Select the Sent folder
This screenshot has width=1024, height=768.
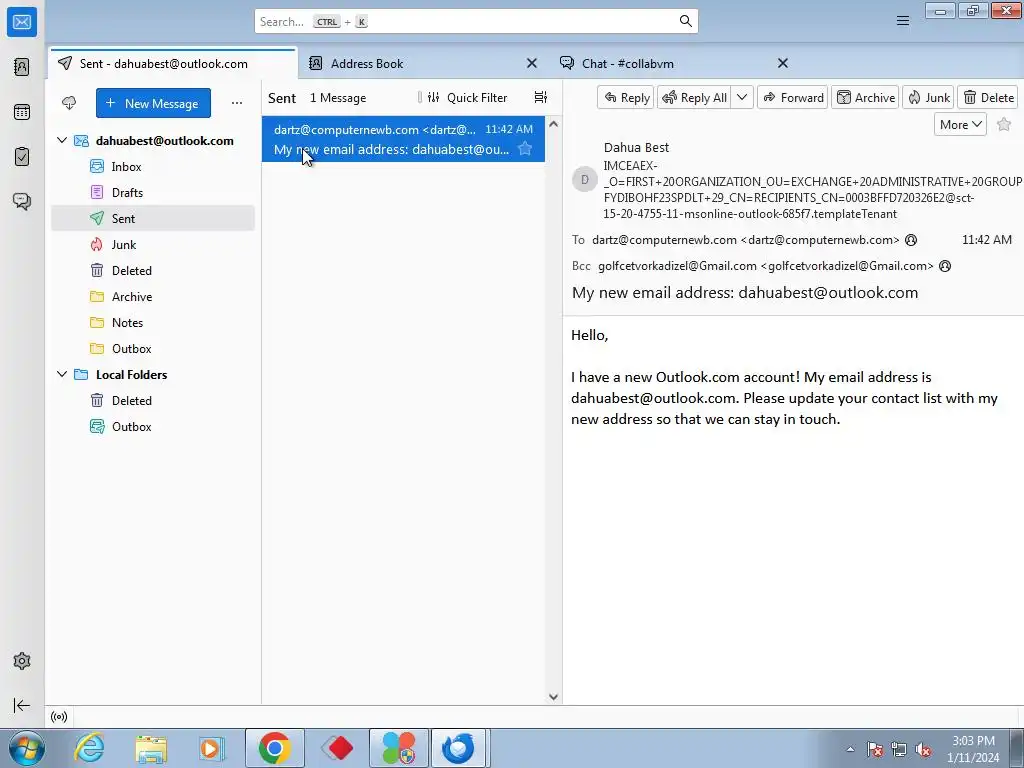[153, 218]
